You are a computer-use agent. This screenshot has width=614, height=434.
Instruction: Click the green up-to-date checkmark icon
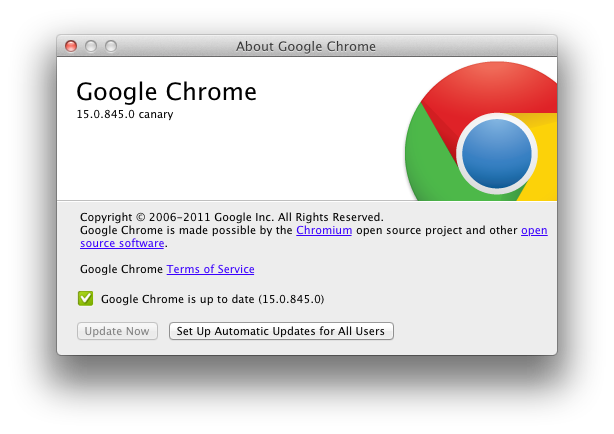86,298
